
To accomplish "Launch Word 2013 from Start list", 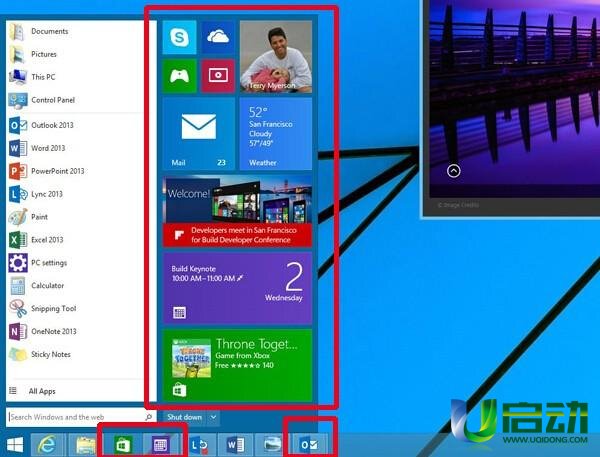I will coord(37,149).
